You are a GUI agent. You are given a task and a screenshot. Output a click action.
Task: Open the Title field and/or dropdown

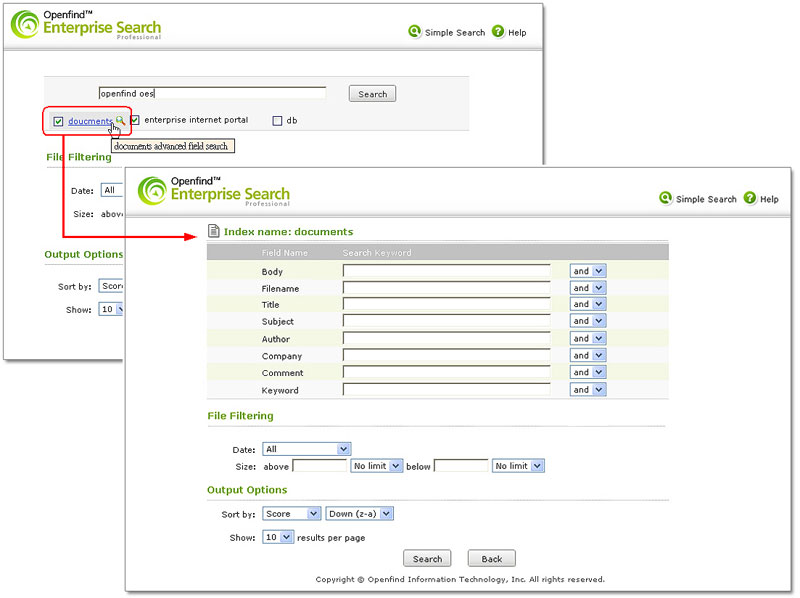(588, 304)
